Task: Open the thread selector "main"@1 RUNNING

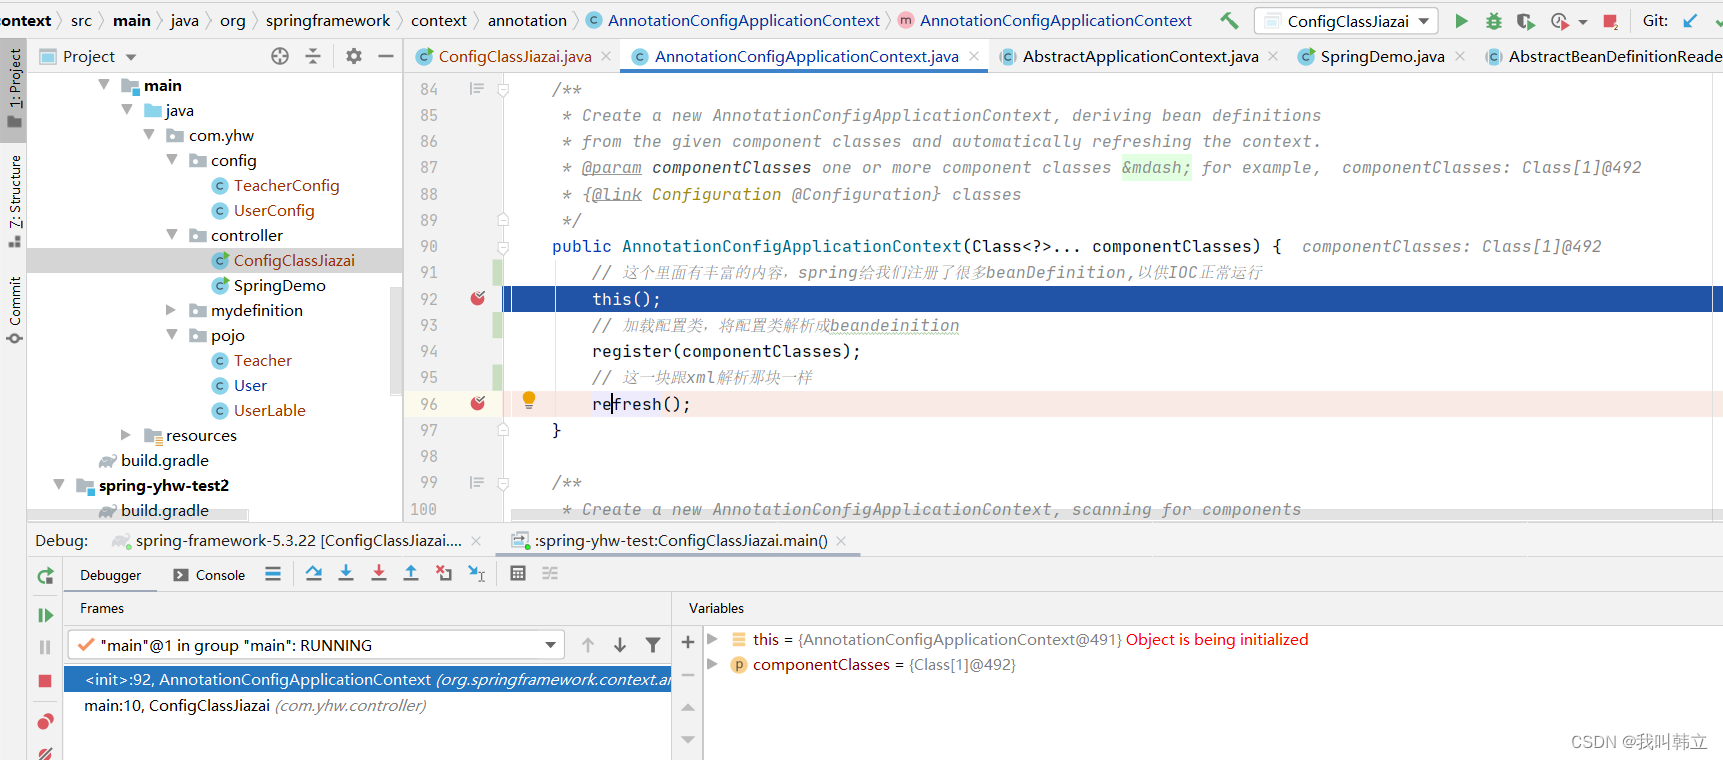Action: pos(316,645)
